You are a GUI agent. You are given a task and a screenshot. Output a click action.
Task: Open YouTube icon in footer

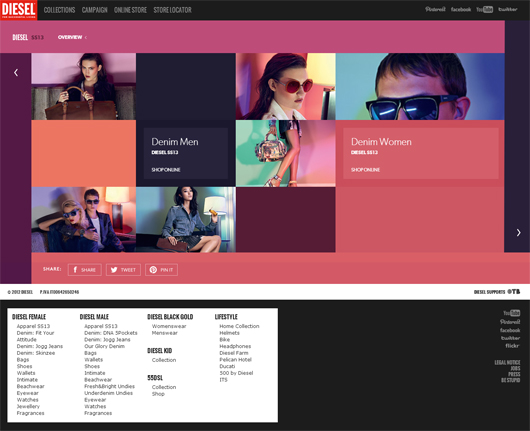511,313
